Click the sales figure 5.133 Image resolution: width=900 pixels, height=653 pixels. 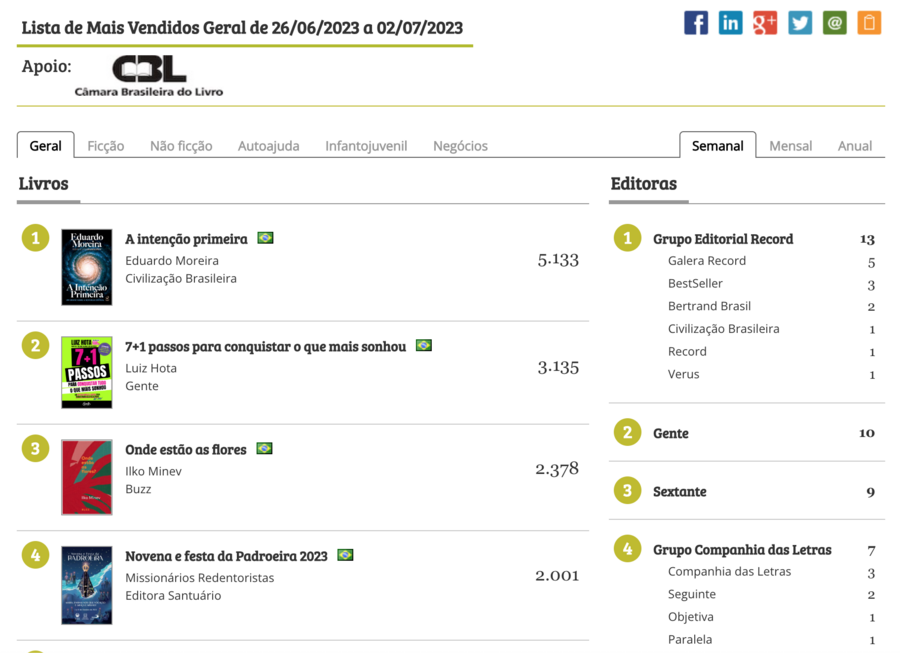coord(558,260)
